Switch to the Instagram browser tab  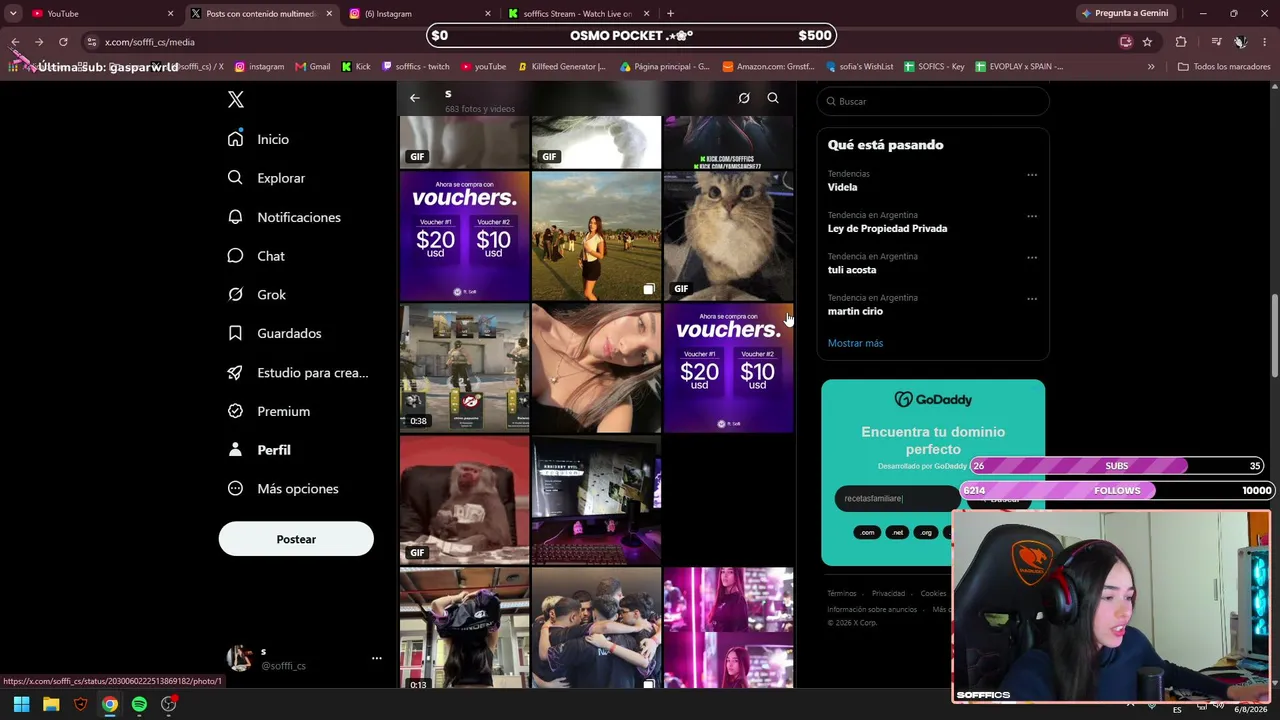(419, 14)
